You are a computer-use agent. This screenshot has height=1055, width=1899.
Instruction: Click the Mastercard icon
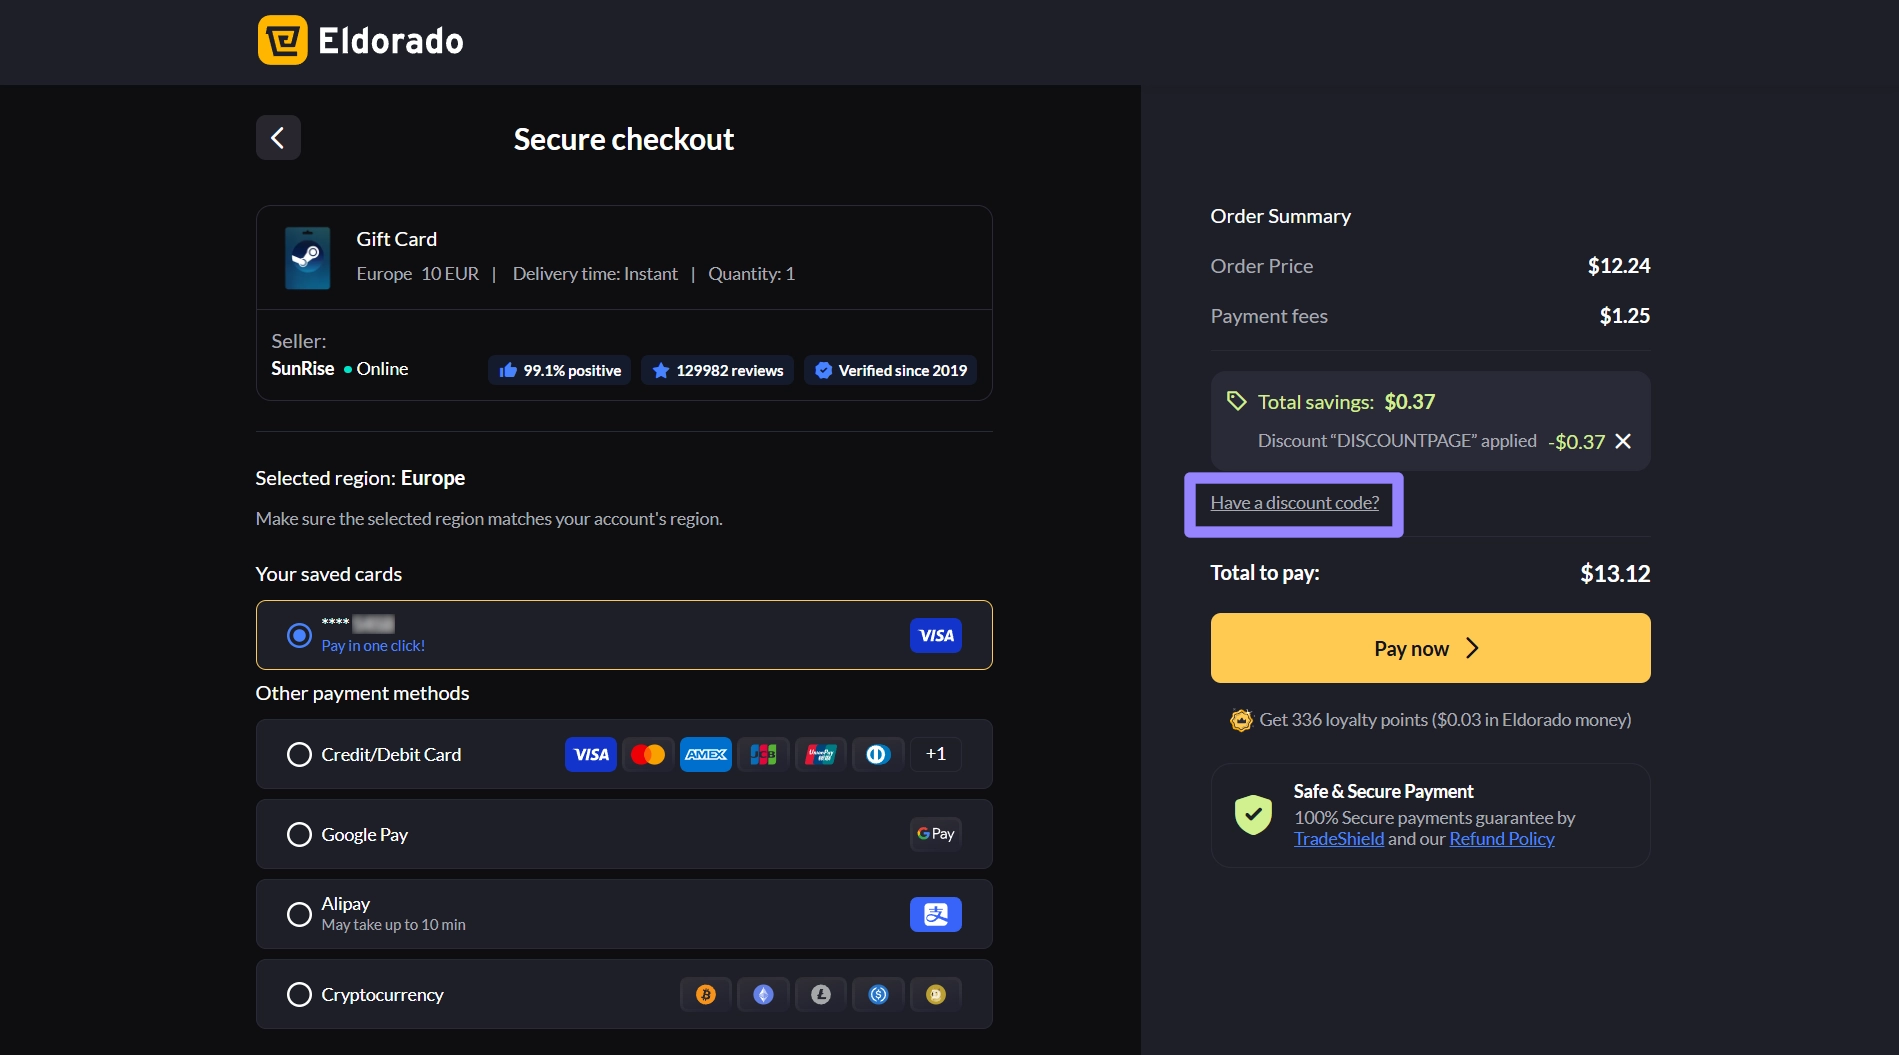click(x=648, y=754)
